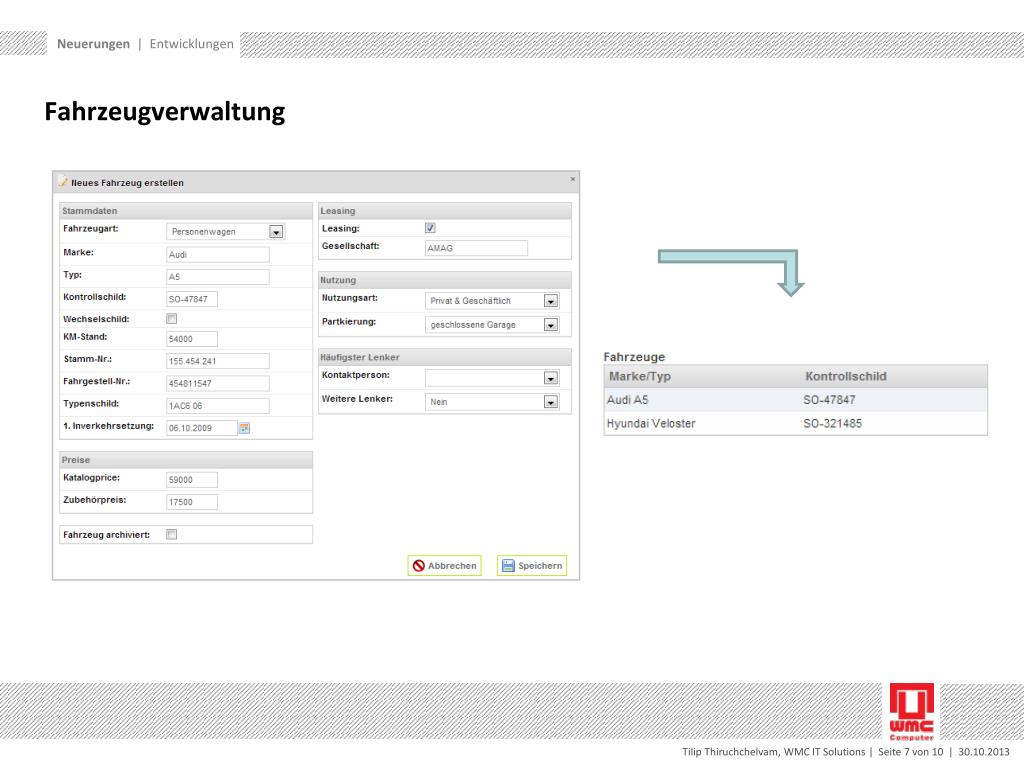Click the Typenschild field
The width and height of the screenshot is (1024, 768).
218,406
